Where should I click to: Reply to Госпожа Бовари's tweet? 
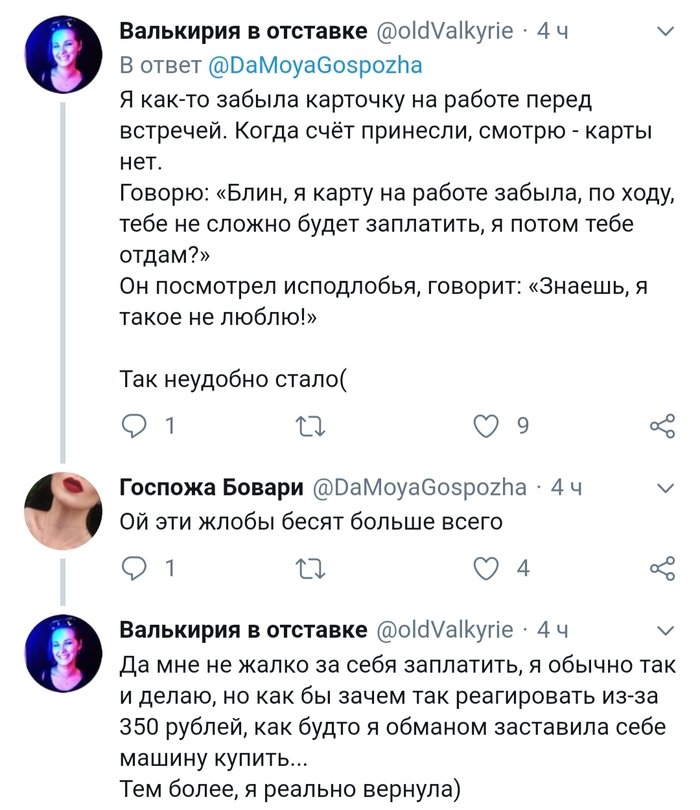pyautogui.click(x=133, y=569)
